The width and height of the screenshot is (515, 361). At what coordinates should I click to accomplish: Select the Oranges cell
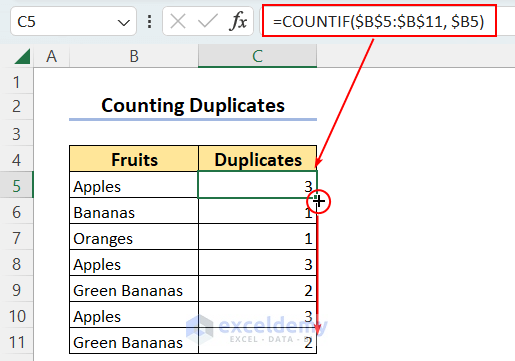134,238
